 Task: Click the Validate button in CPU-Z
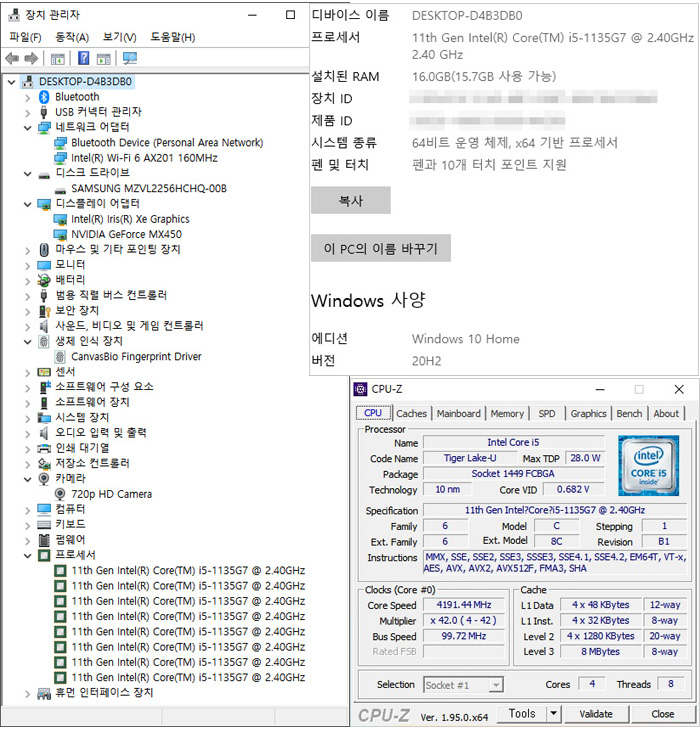point(596,714)
